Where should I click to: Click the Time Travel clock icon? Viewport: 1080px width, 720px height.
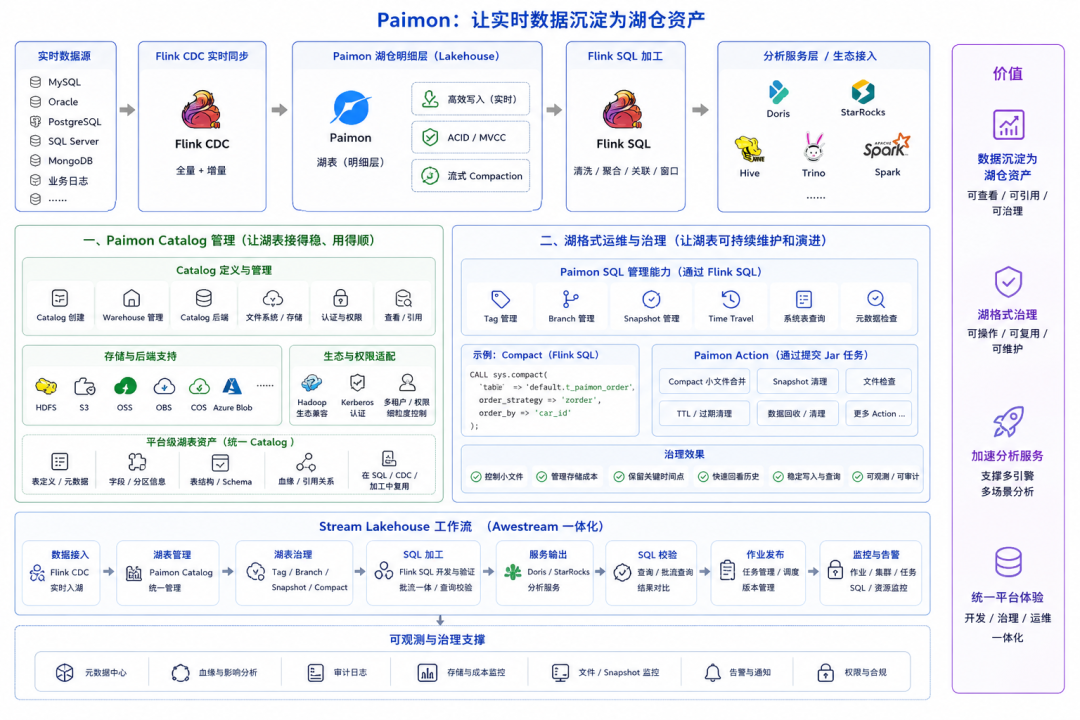pos(731,299)
